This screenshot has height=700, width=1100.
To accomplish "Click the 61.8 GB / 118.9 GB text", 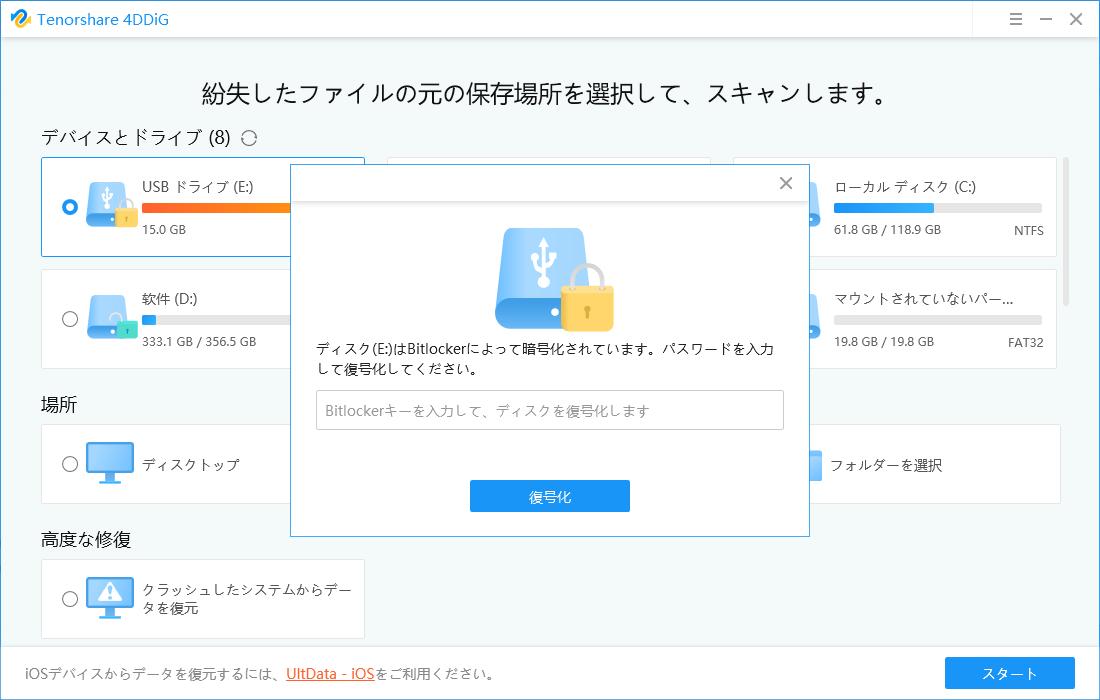I will click(887, 229).
